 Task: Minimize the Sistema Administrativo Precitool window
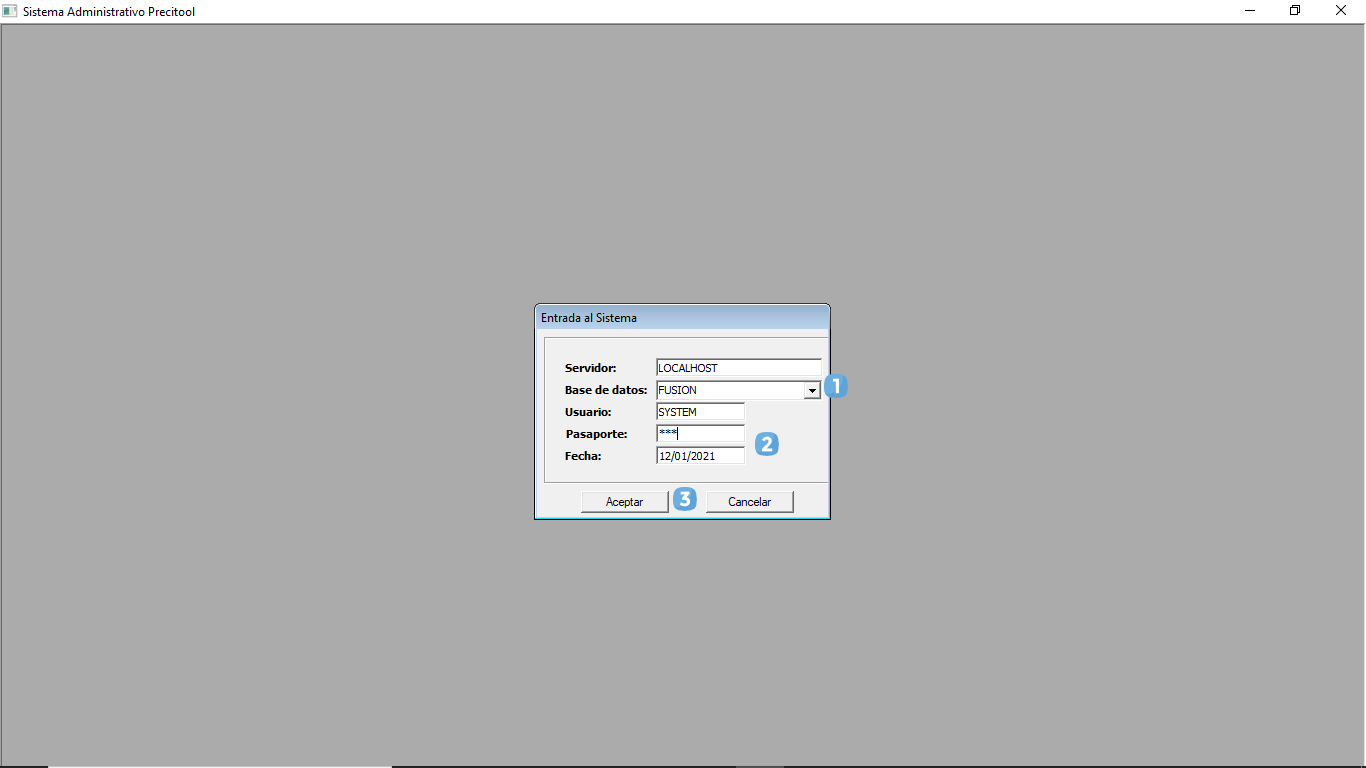(x=1250, y=11)
